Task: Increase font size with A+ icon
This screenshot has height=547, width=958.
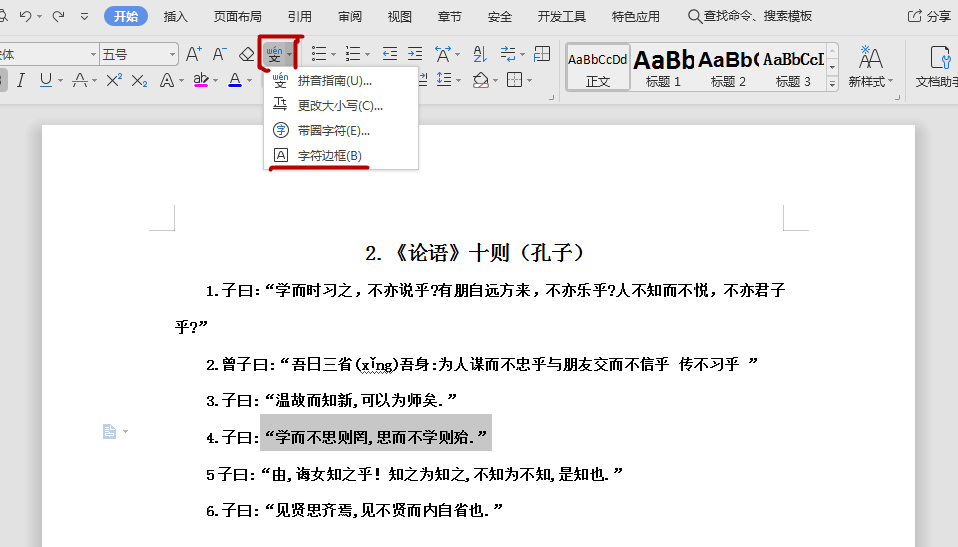Action: point(194,54)
